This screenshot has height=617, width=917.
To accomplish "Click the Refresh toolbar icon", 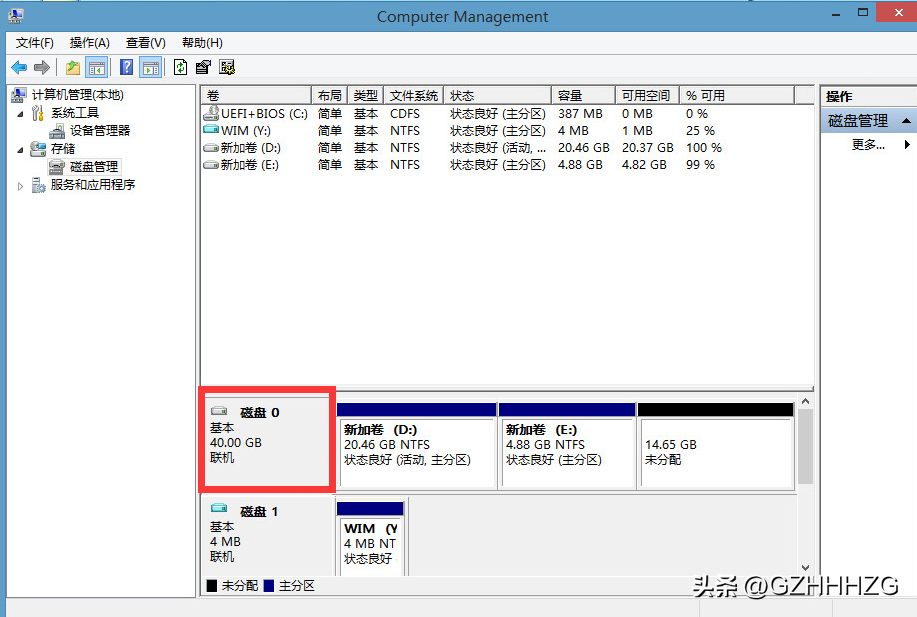I will [181, 68].
